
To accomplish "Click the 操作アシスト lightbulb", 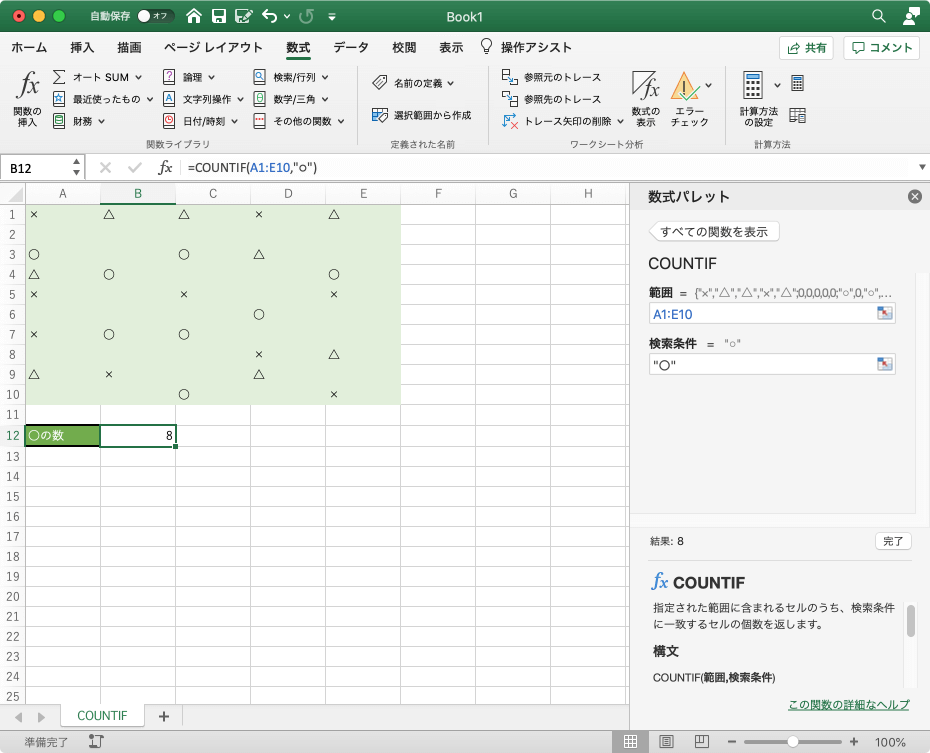I will click(486, 46).
